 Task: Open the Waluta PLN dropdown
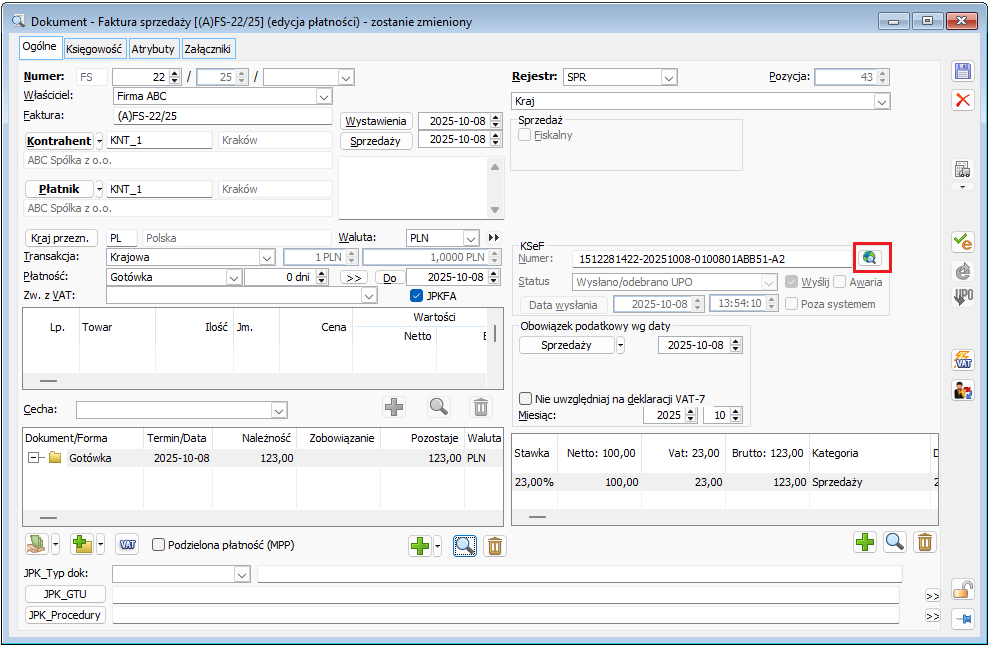click(470, 238)
